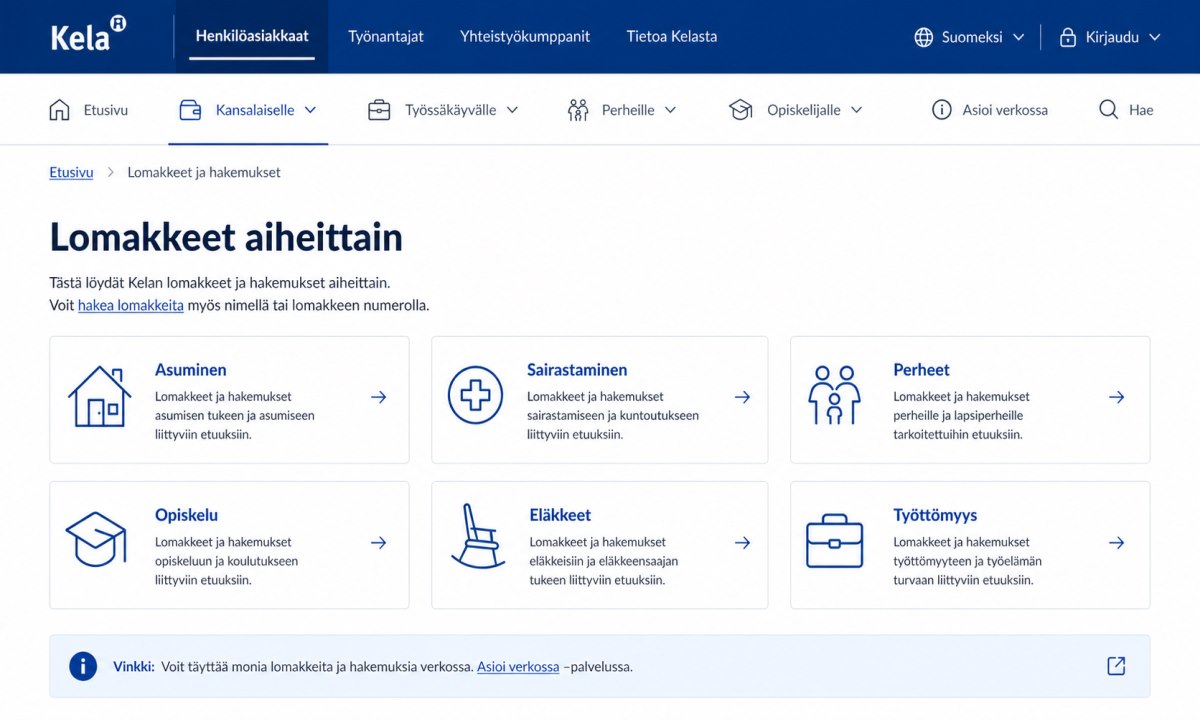The height and width of the screenshot is (720, 1200).
Task: Switch to the Yhteistyökumppanit tab
Action: 525,36
